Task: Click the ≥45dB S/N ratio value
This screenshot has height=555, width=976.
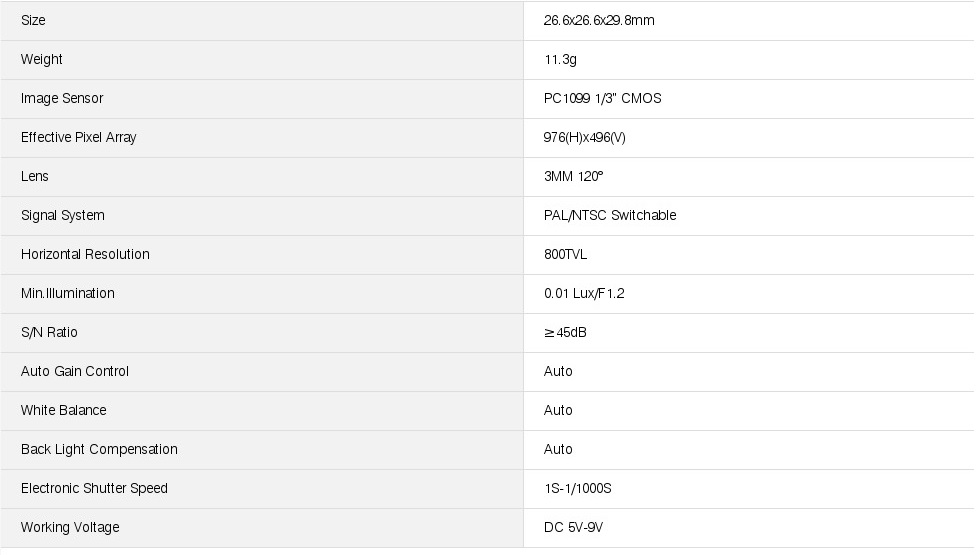Action: click(565, 332)
